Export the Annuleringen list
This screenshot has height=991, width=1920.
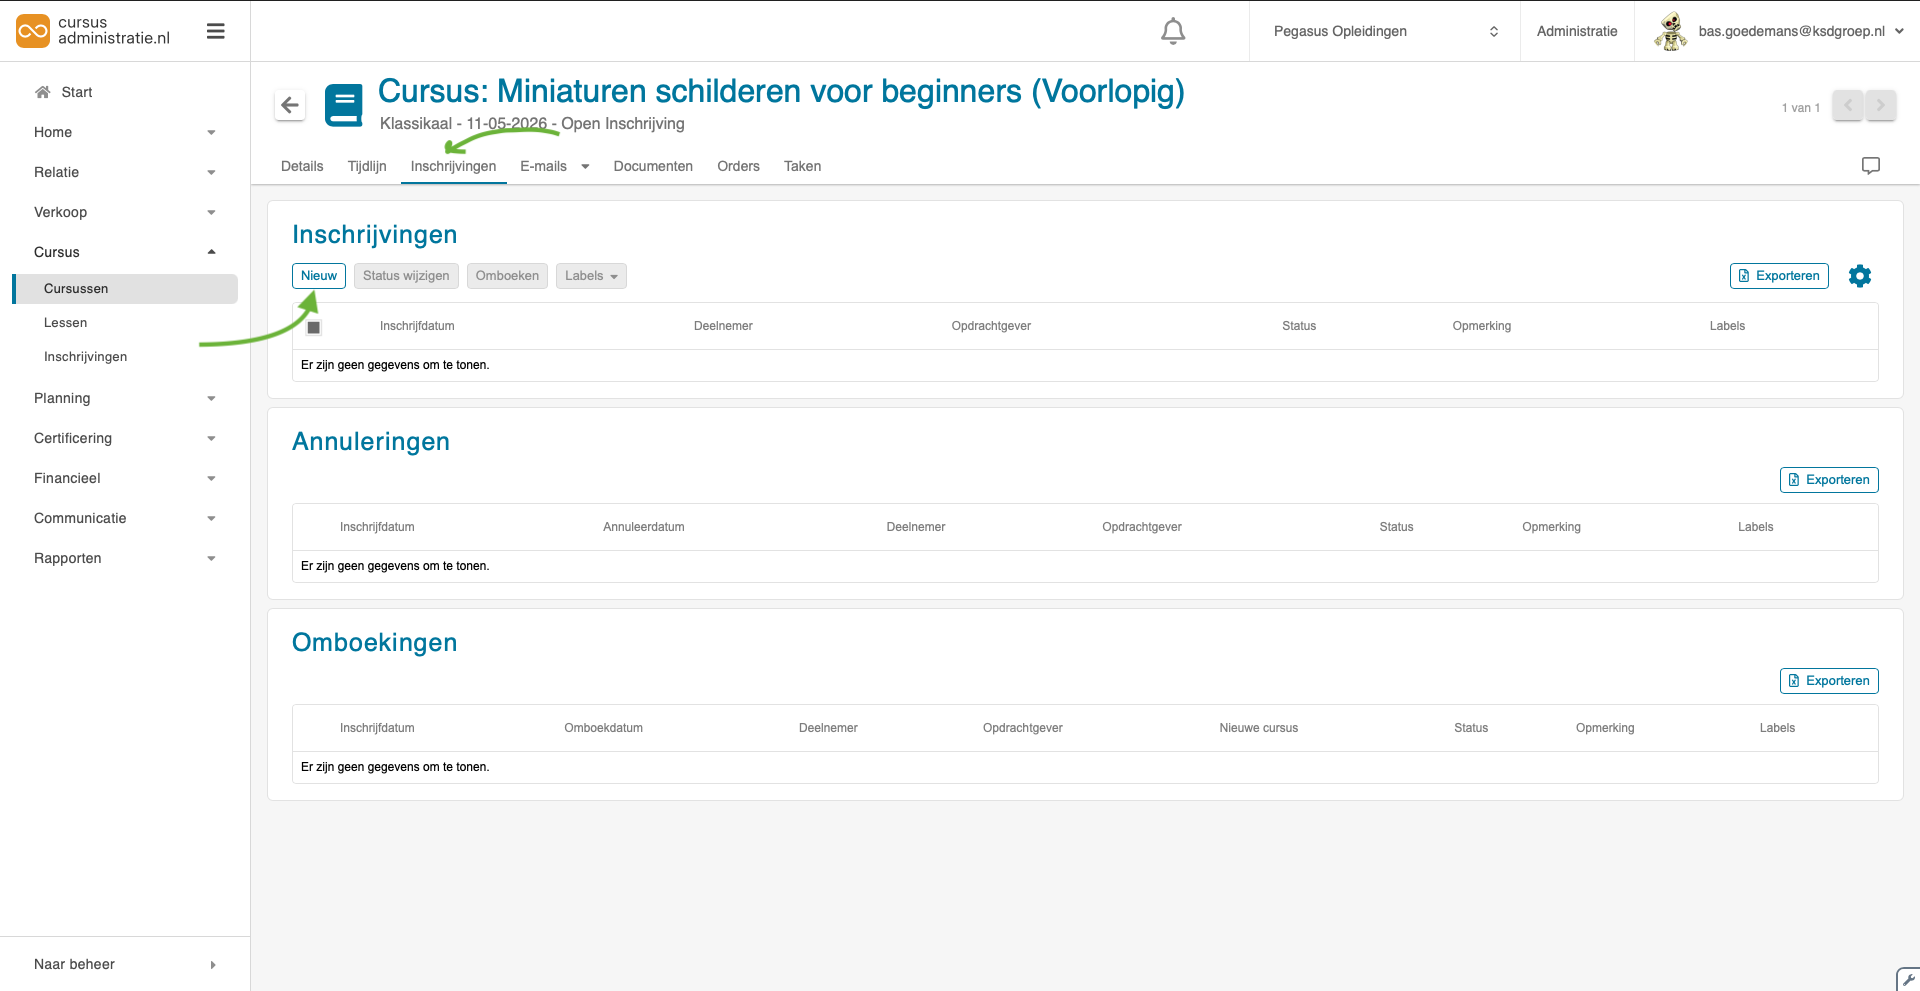(1828, 480)
